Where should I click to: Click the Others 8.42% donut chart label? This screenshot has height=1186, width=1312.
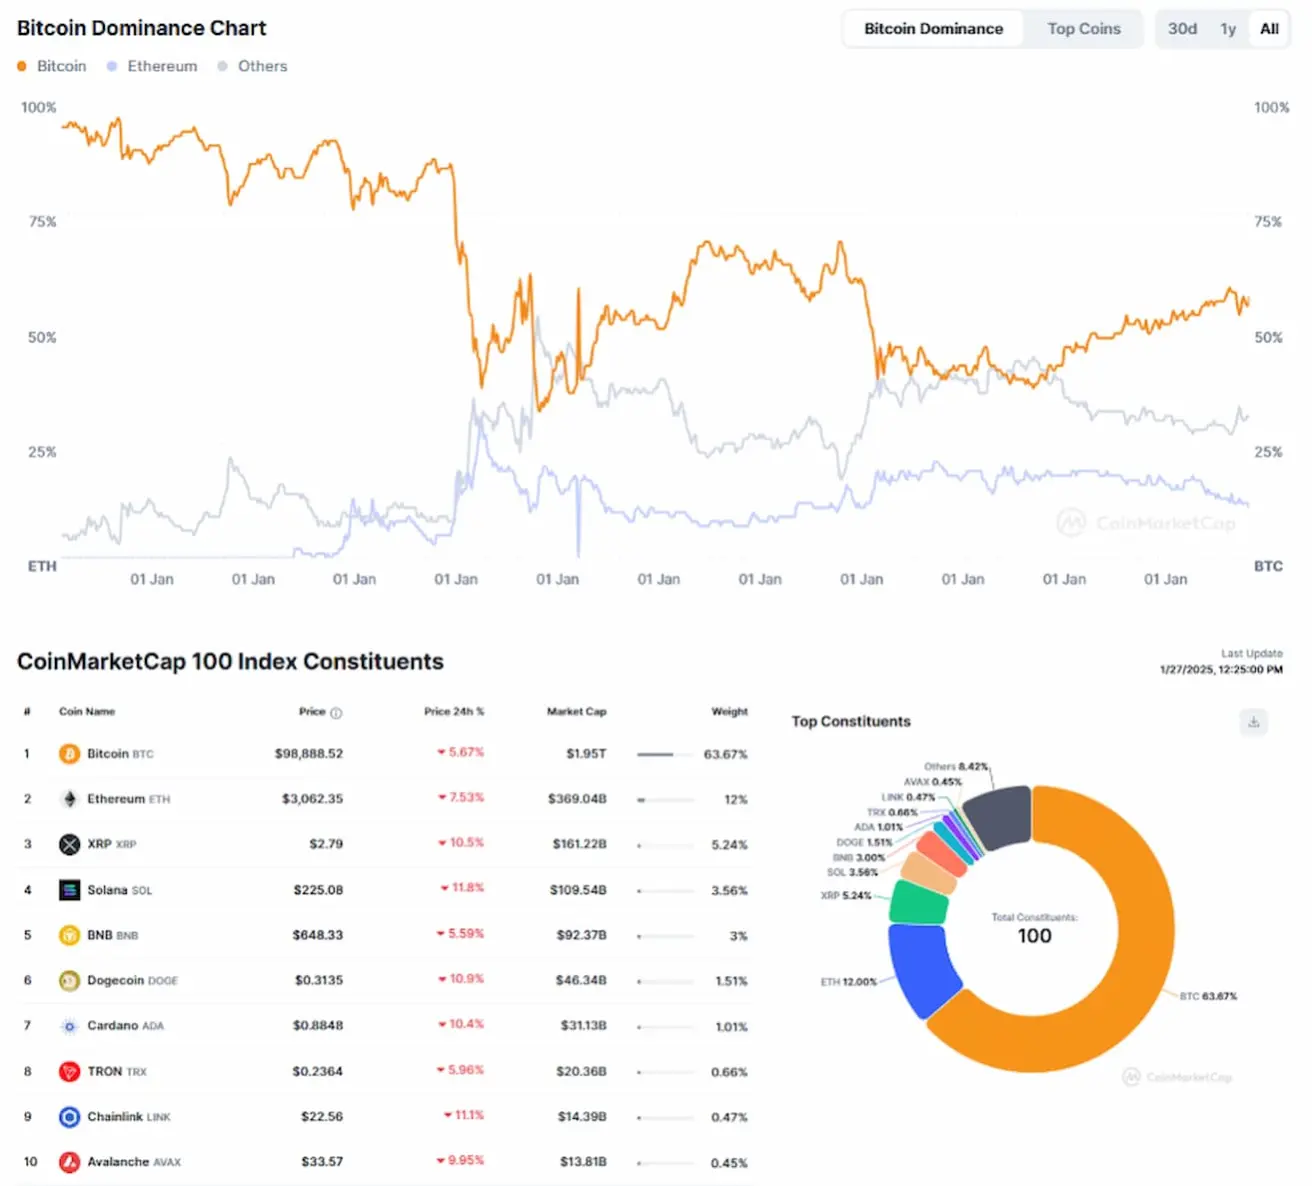tap(956, 767)
